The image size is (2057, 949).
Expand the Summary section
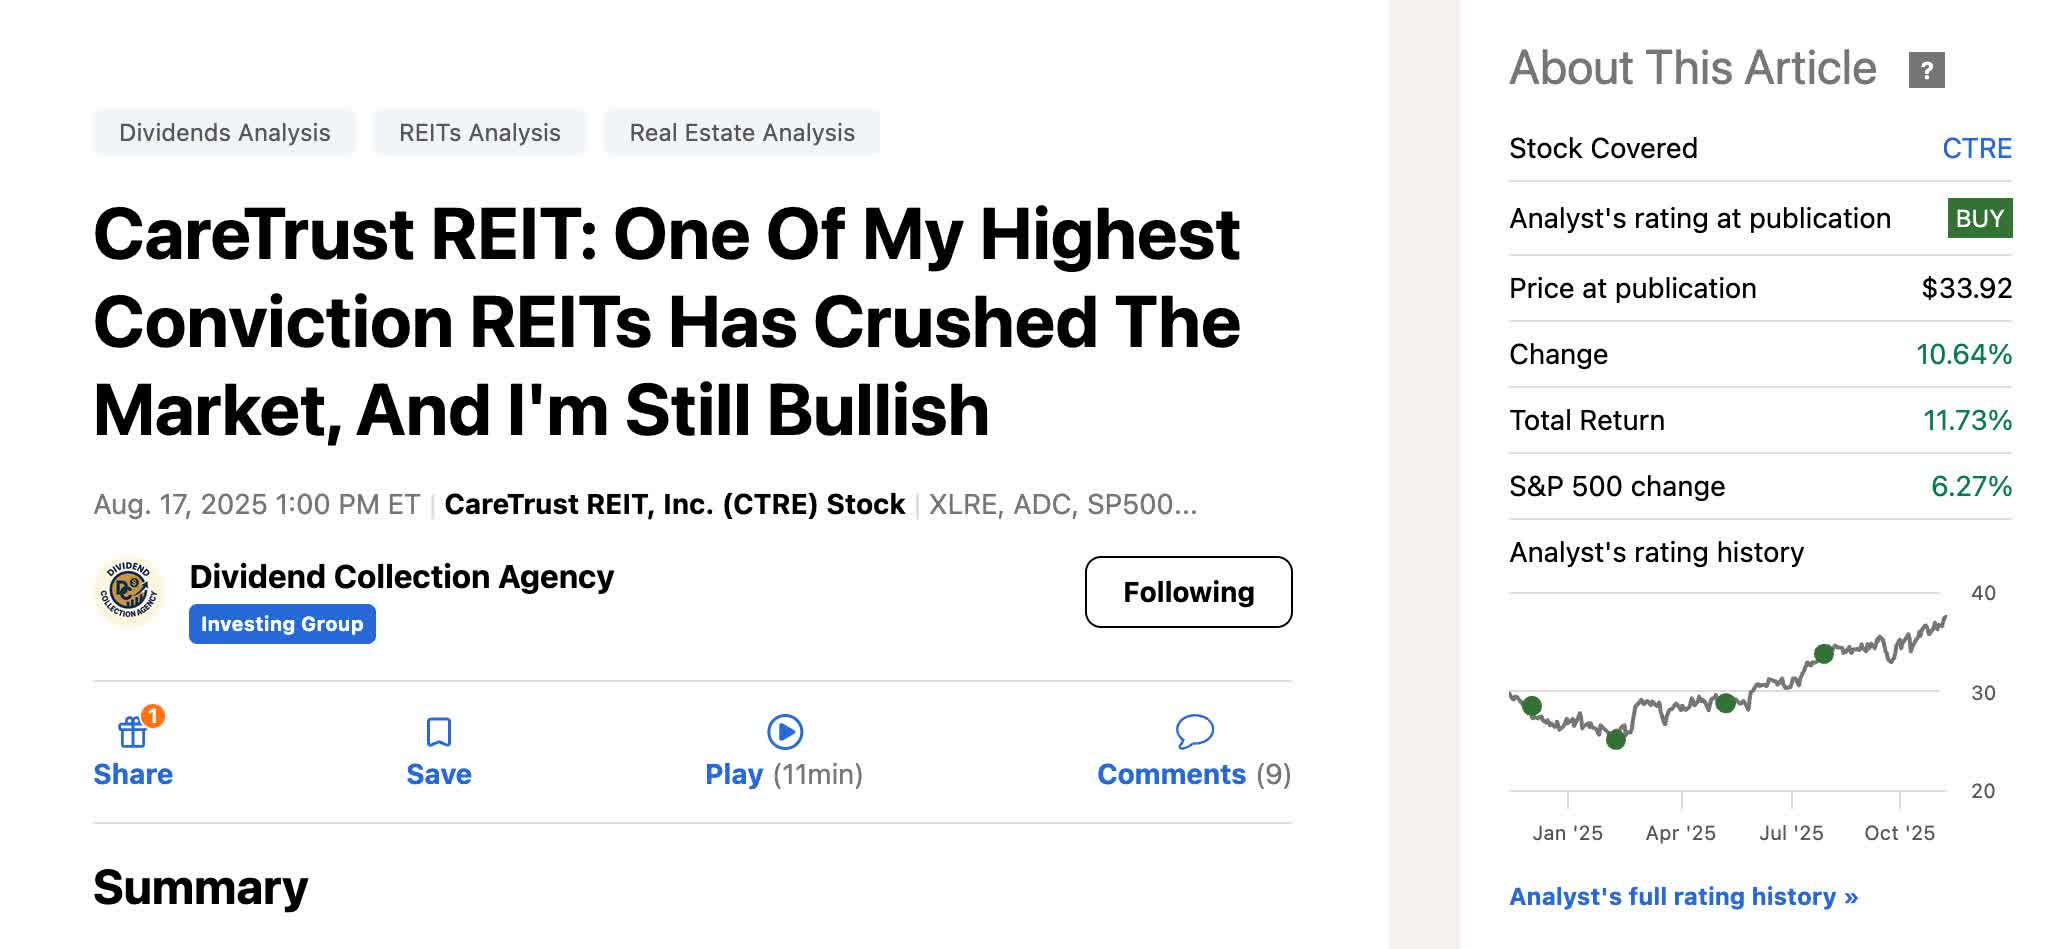pos(199,888)
